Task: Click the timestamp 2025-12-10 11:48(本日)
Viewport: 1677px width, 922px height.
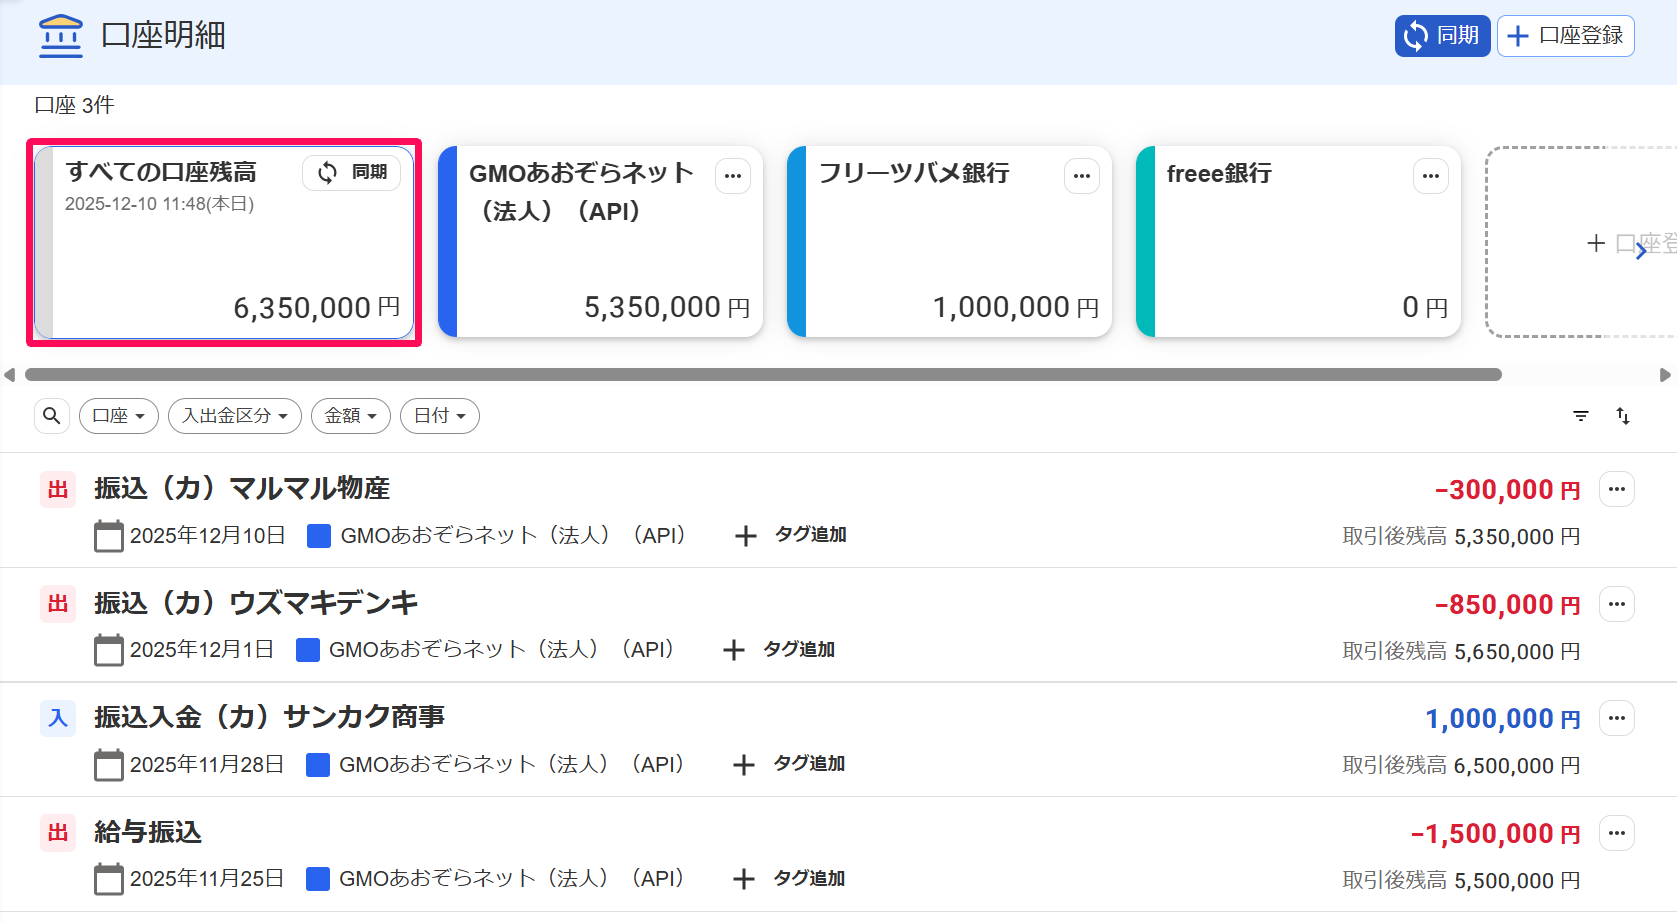Action: point(160,204)
